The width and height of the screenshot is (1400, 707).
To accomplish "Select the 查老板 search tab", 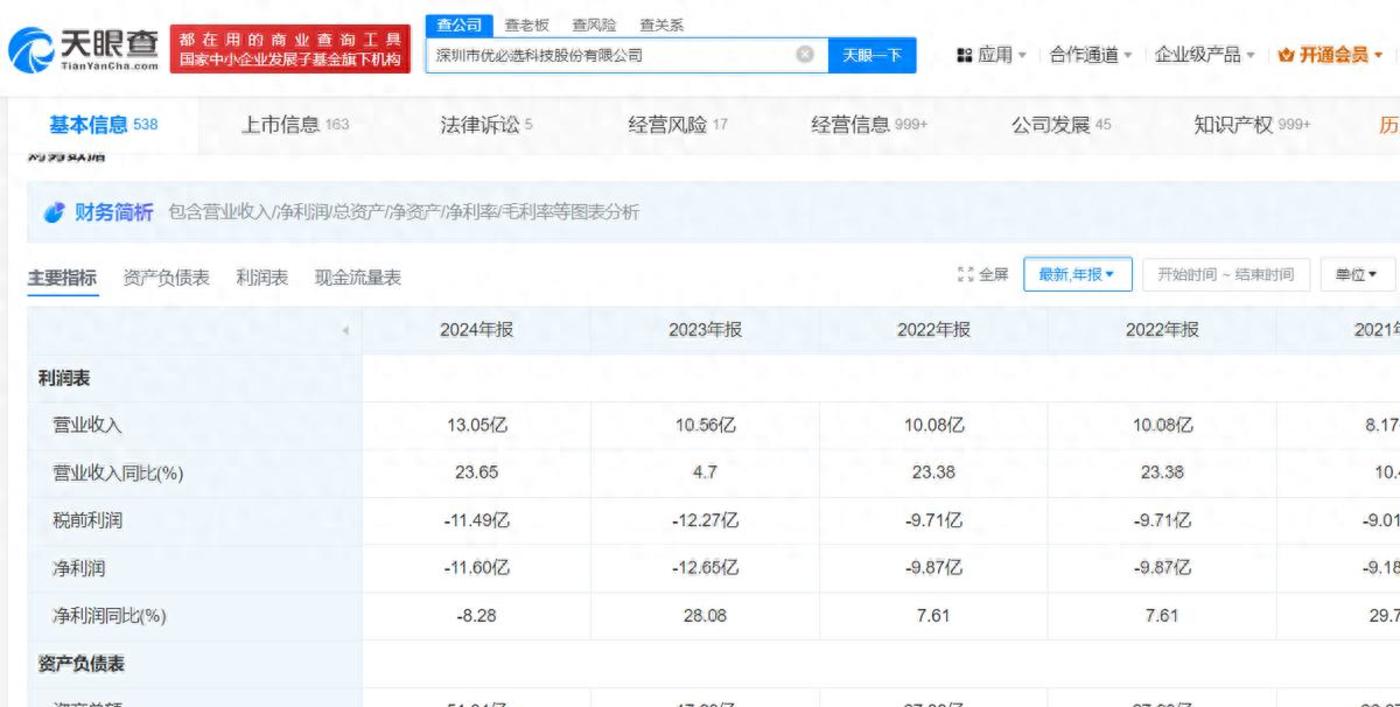I will (x=526, y=25).
